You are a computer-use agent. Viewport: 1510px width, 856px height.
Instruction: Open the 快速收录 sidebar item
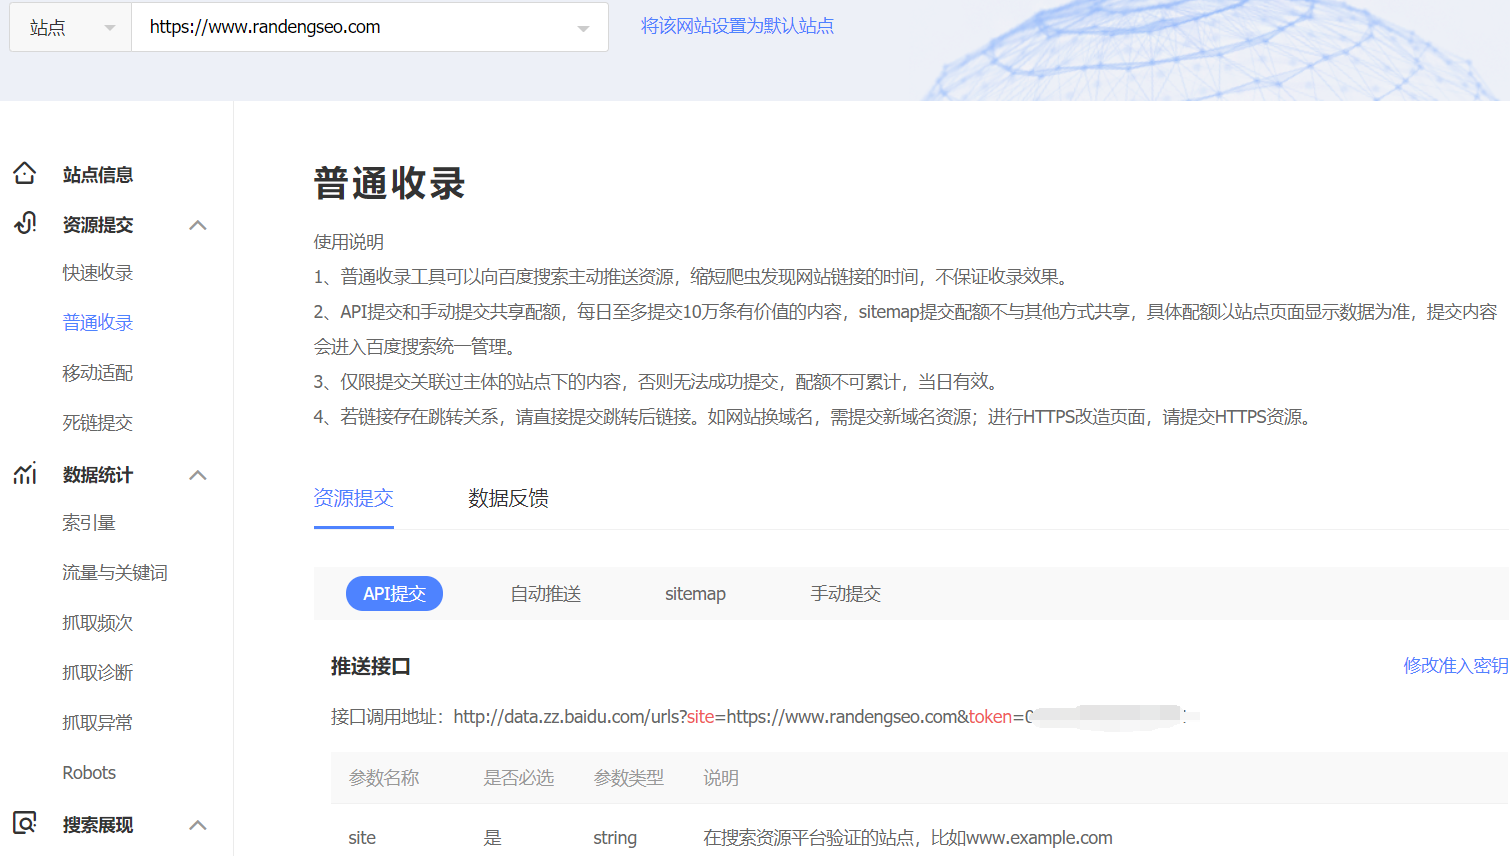(97, 273)
